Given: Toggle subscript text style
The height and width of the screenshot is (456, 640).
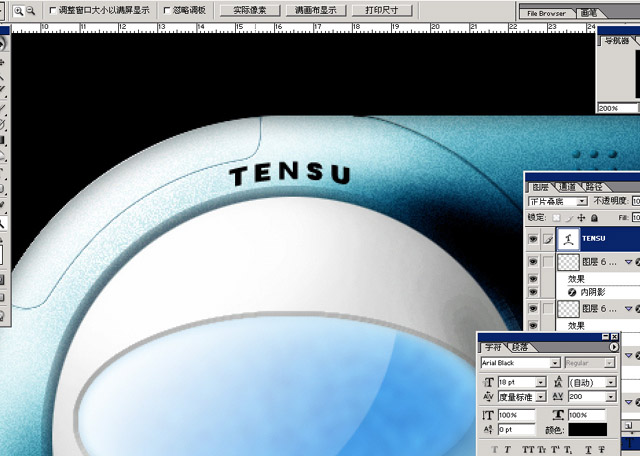Looking at the screenshot, I should [568, 450].
